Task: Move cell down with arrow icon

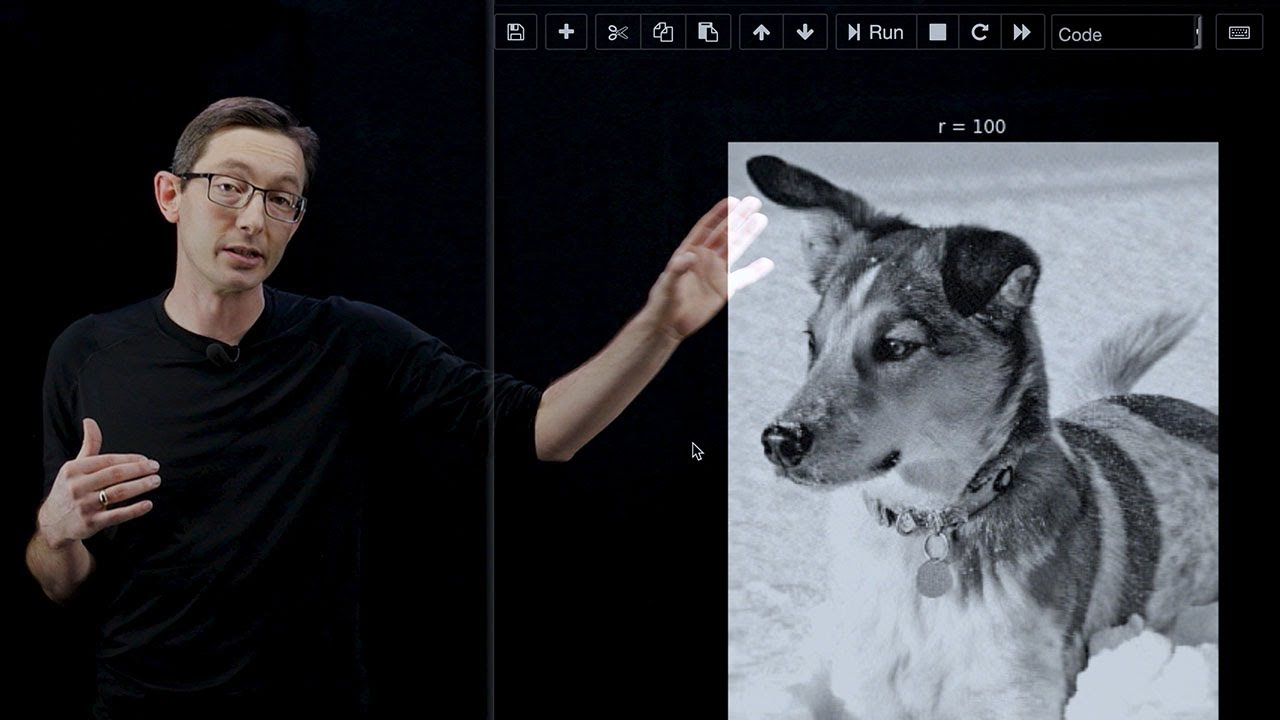Action: pyautogui.click(x=805, y=32)
